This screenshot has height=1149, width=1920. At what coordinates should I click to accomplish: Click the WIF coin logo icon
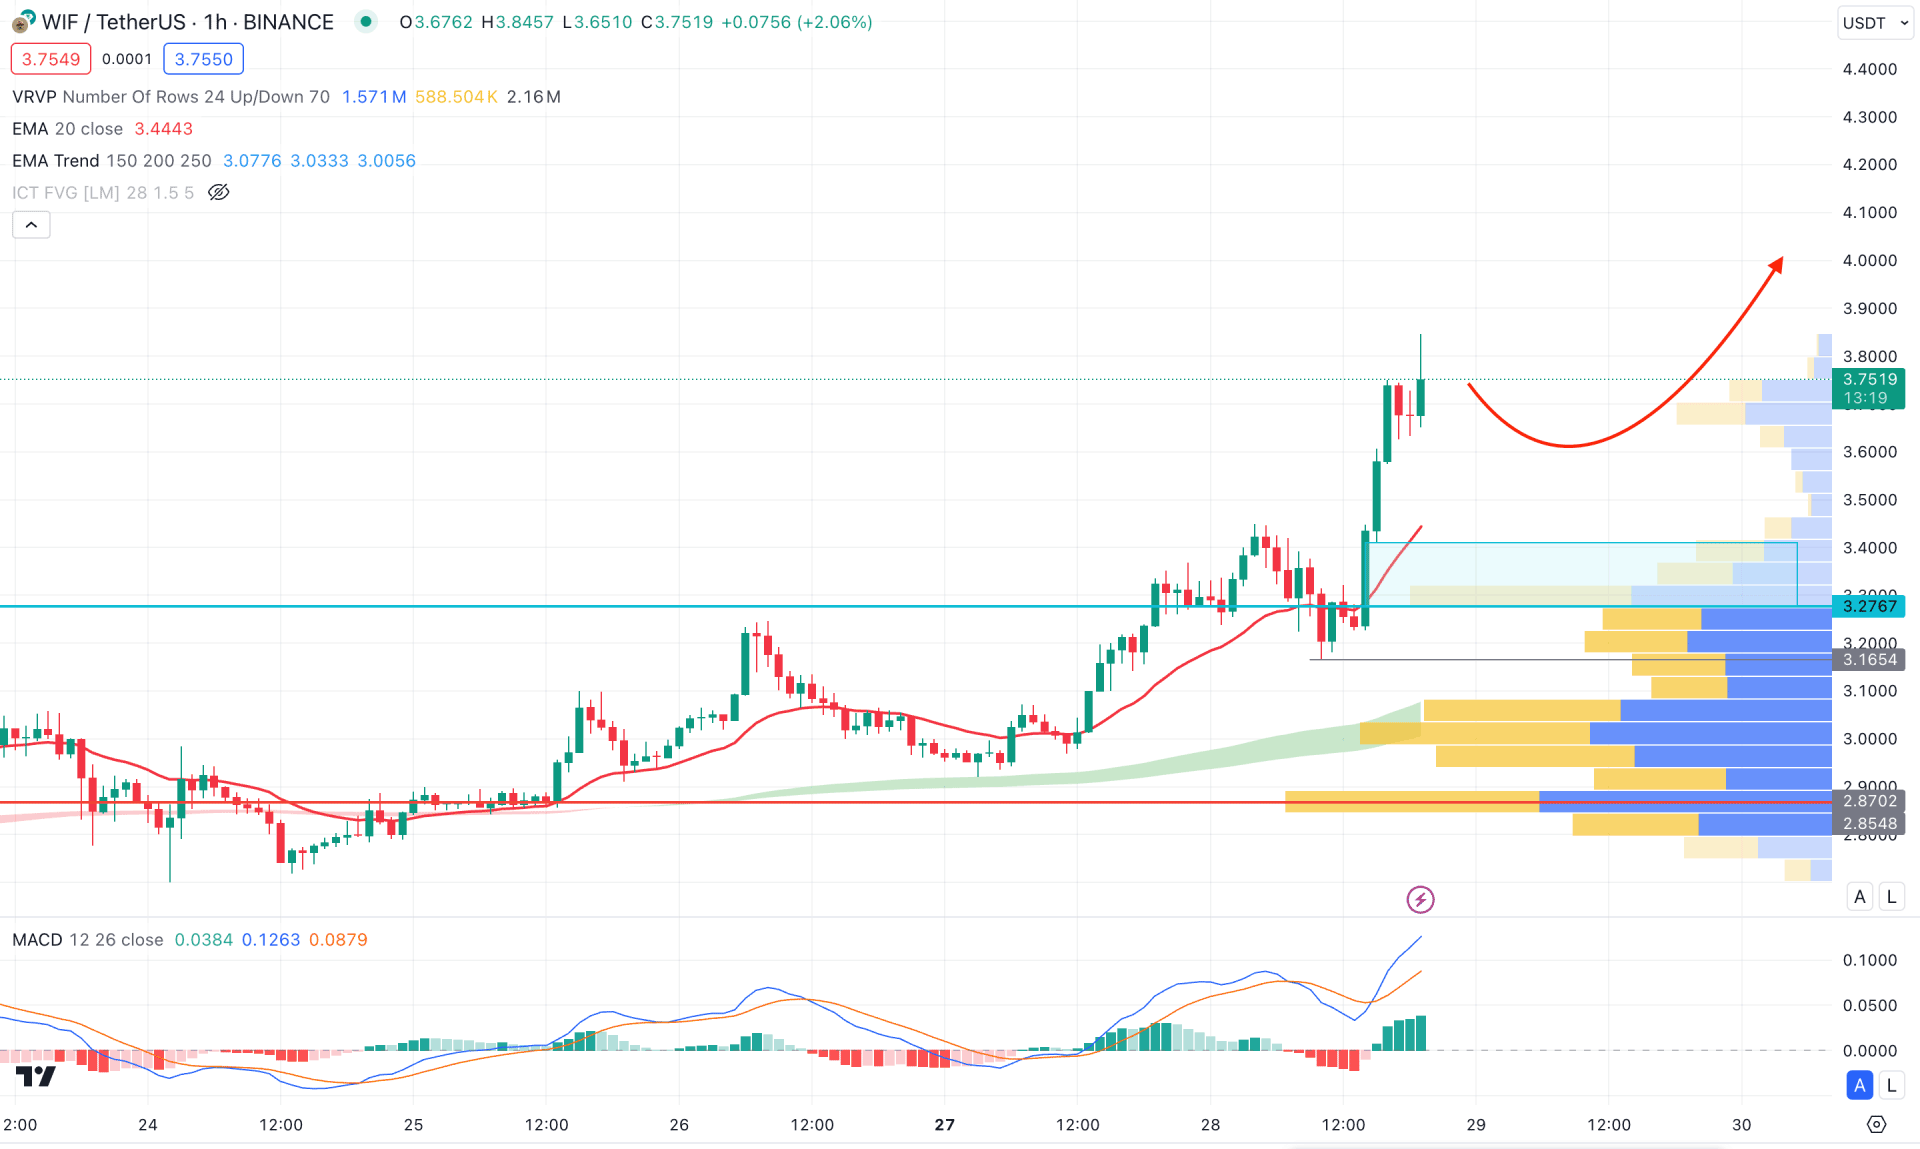coord(21,21)
